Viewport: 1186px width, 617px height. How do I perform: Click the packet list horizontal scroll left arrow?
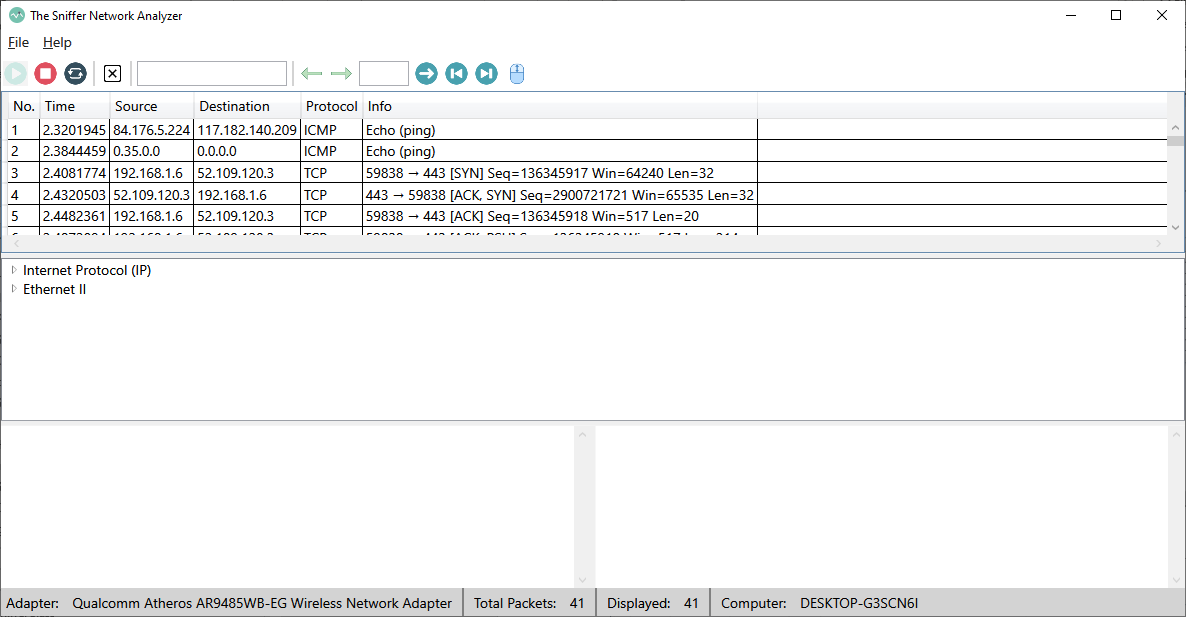point(17,243)
